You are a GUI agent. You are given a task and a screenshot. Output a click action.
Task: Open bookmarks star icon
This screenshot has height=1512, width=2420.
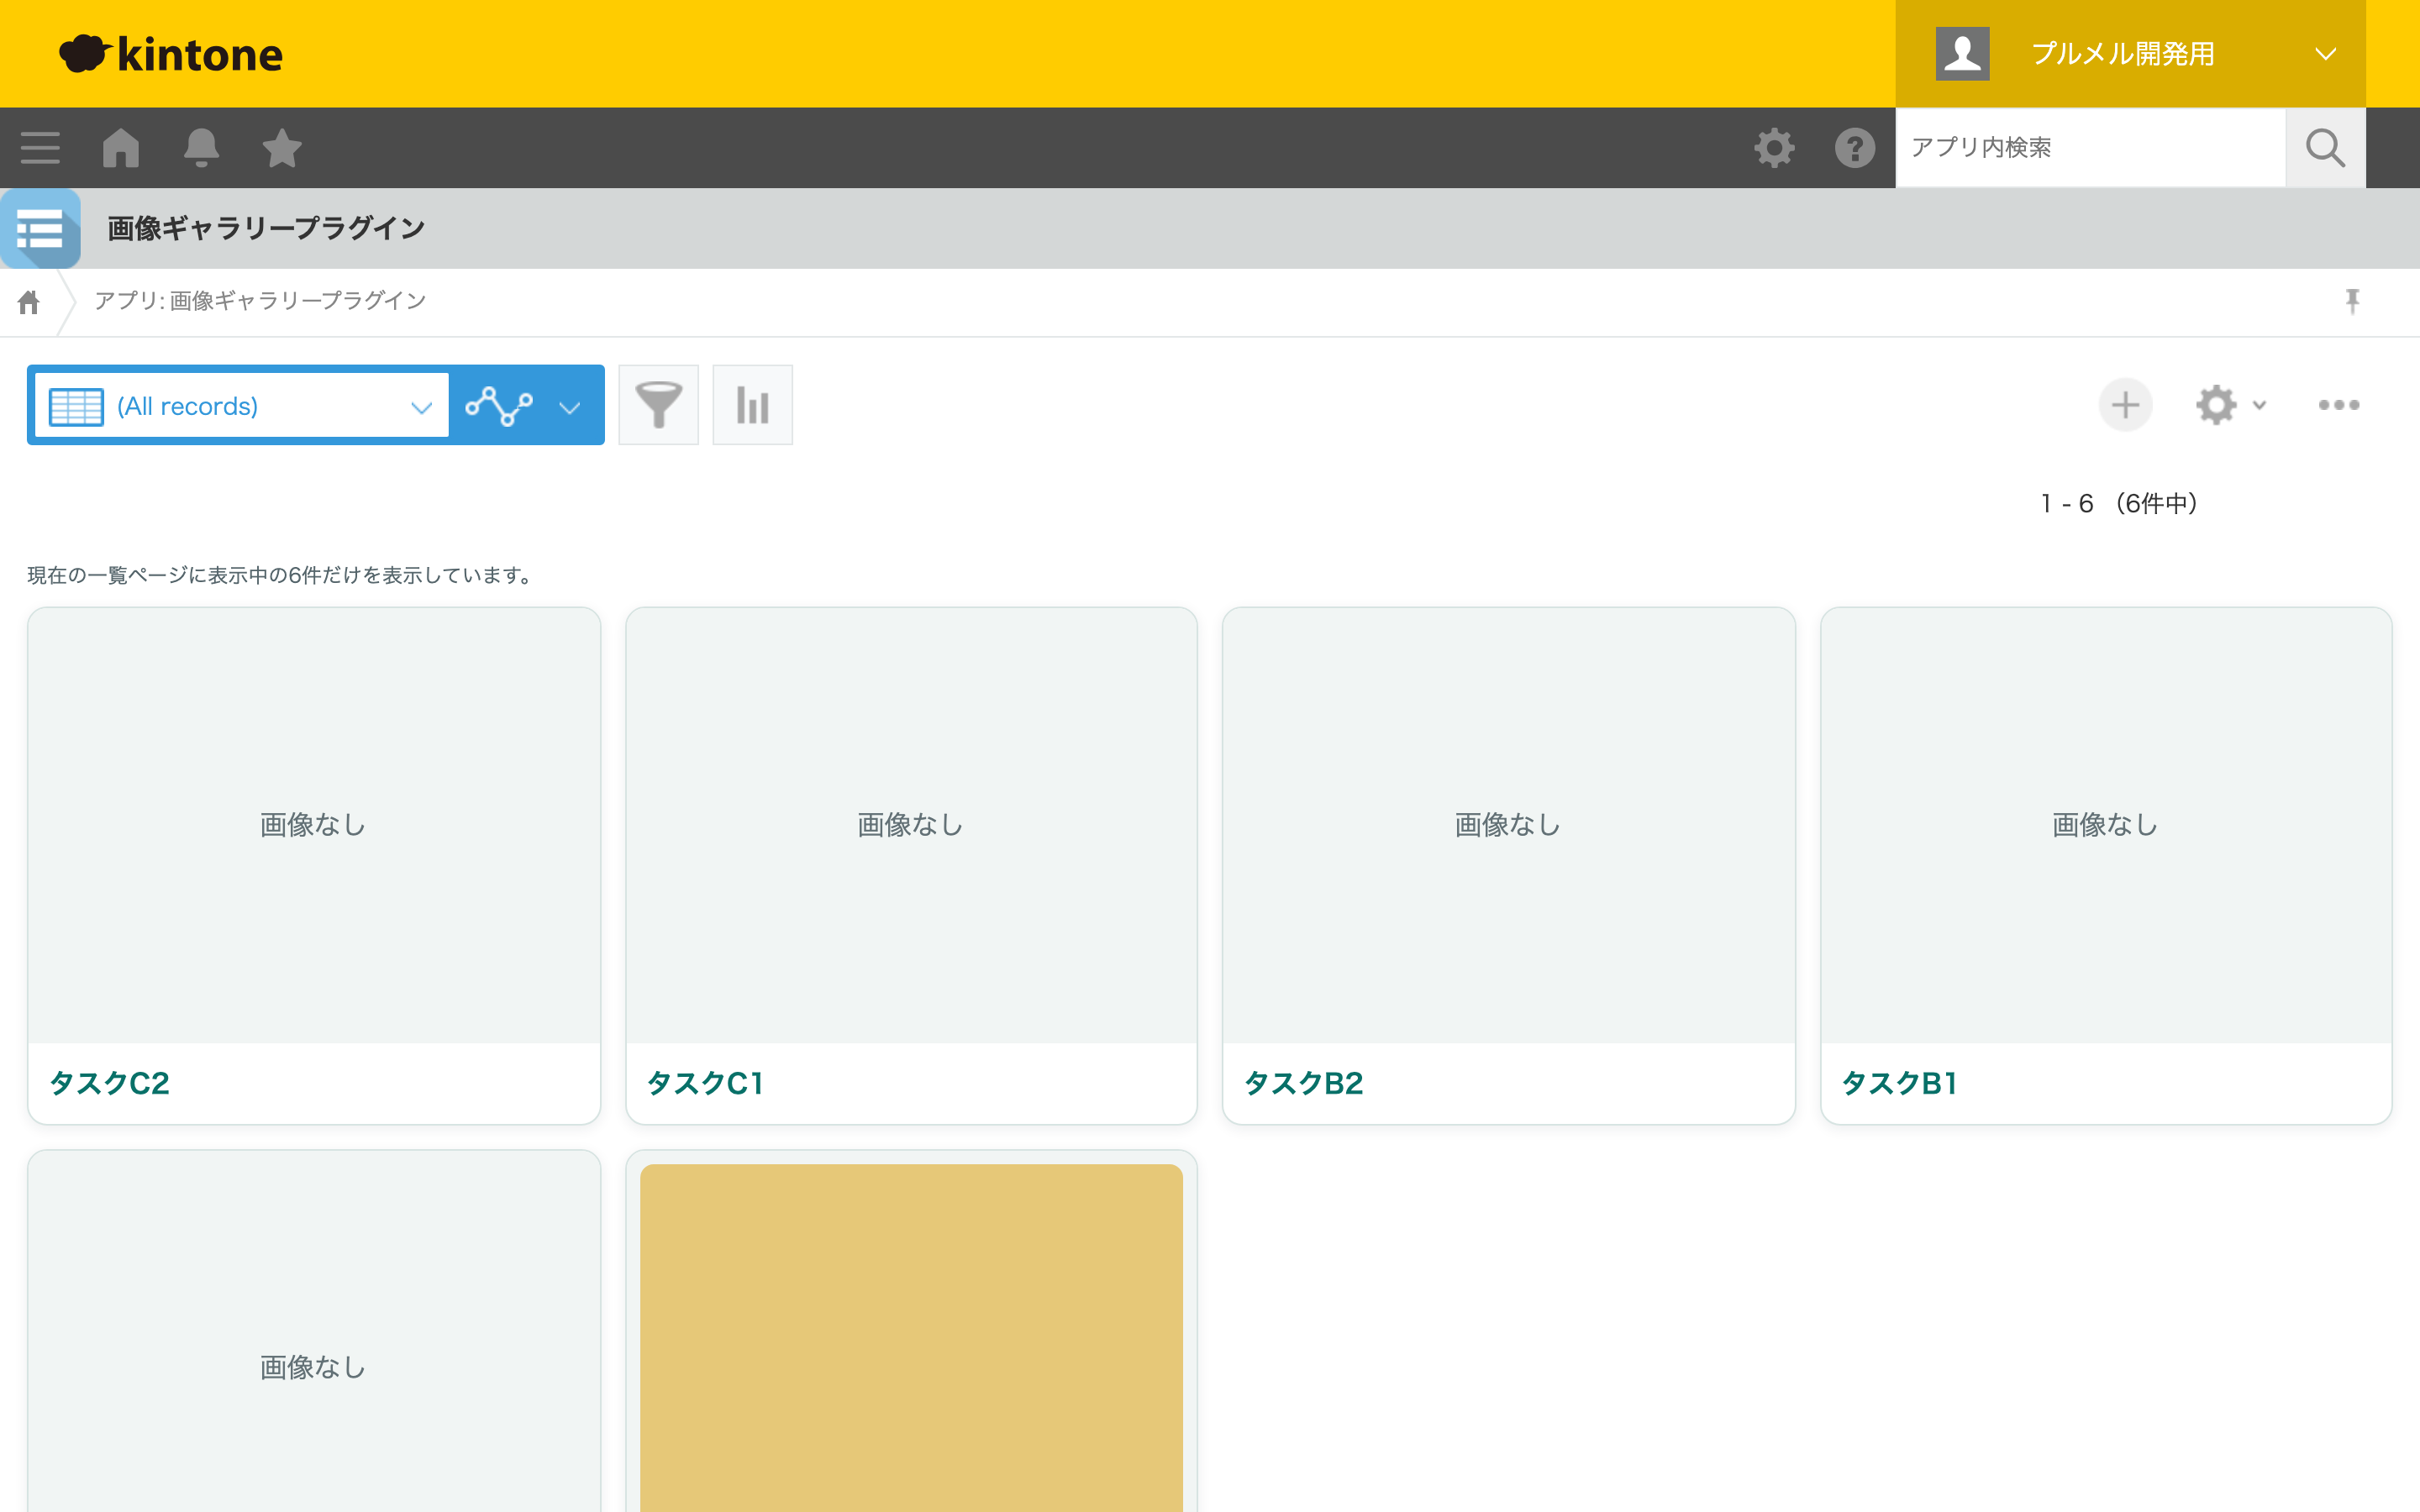click(282, 148)
